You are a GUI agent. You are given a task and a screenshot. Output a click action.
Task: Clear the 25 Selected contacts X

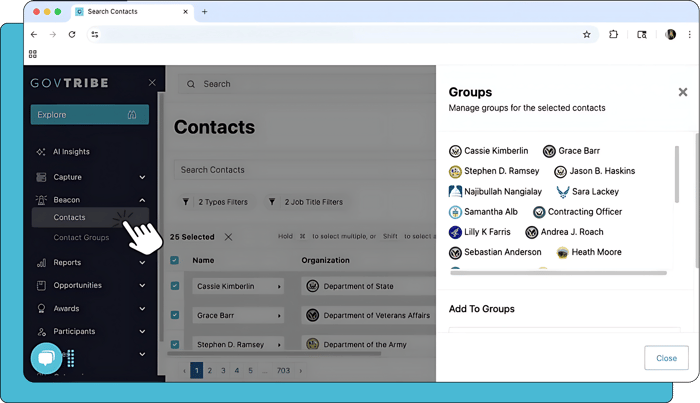pos(228,237)
